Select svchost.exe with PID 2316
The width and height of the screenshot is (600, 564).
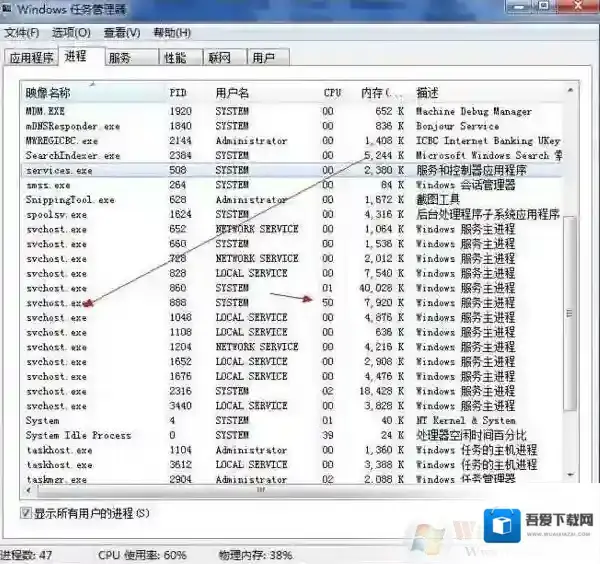pyautogui.click(x=292, y=391)
